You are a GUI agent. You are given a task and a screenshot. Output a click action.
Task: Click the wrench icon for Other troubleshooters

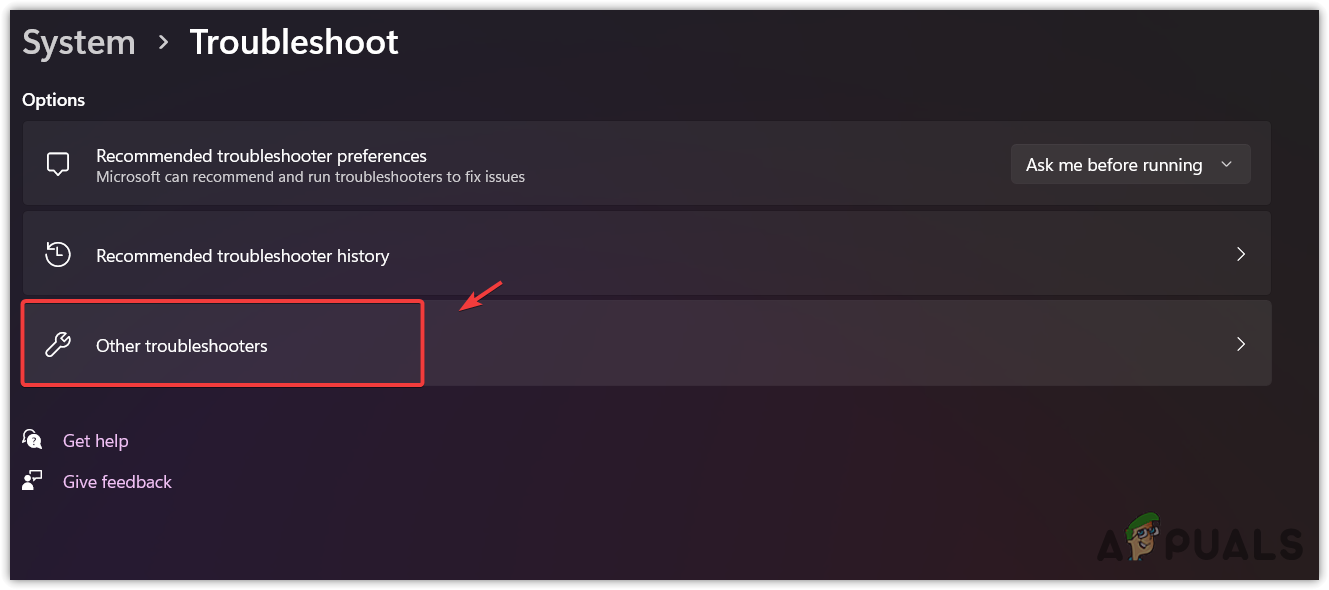pos(58,346)
